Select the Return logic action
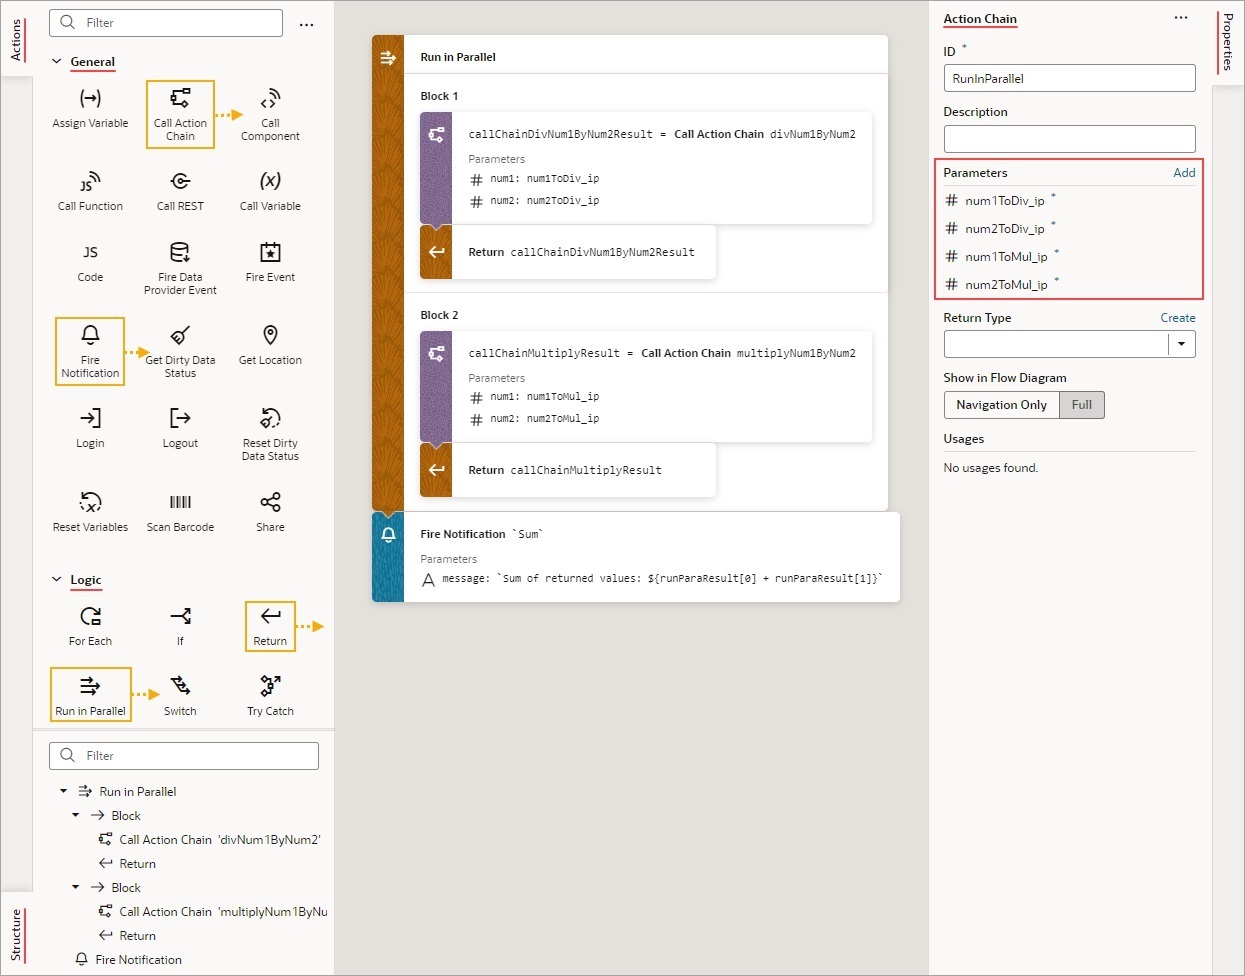This screenshot has height=976, width=1245. pyautogui.click(x=270, y=626)
